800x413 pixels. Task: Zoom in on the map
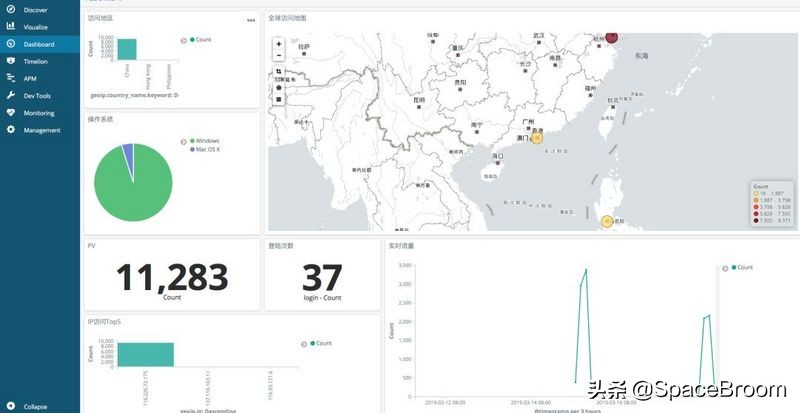pos(279,44)
